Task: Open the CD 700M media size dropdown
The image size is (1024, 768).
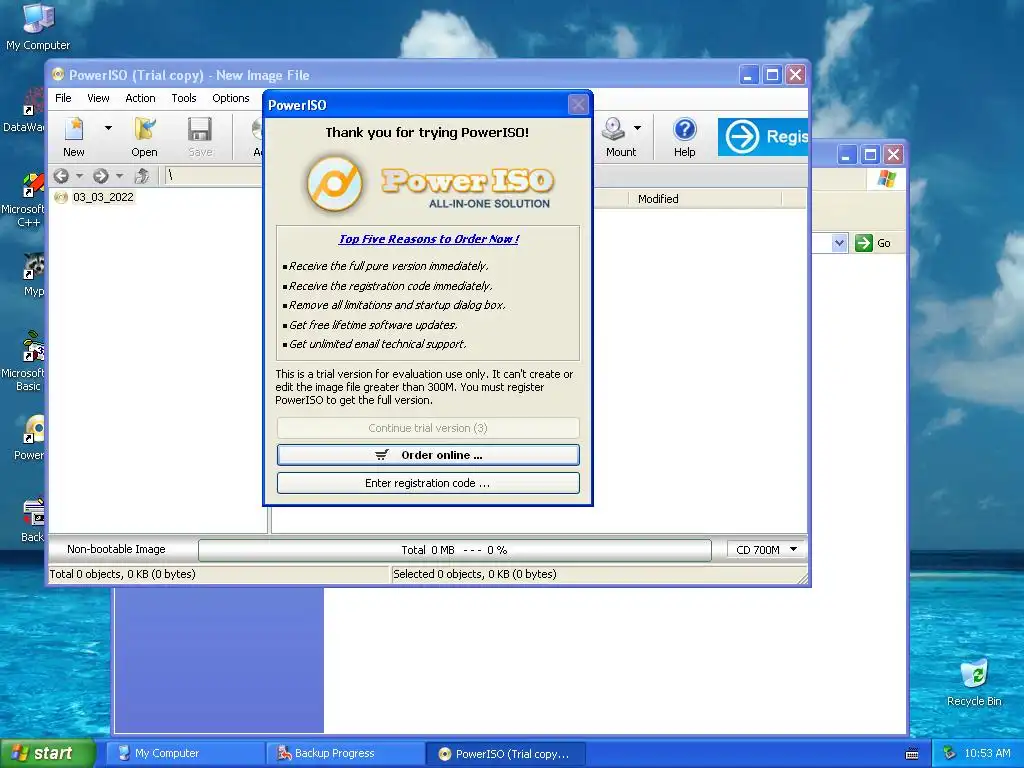Action: (x=766, y=550)
